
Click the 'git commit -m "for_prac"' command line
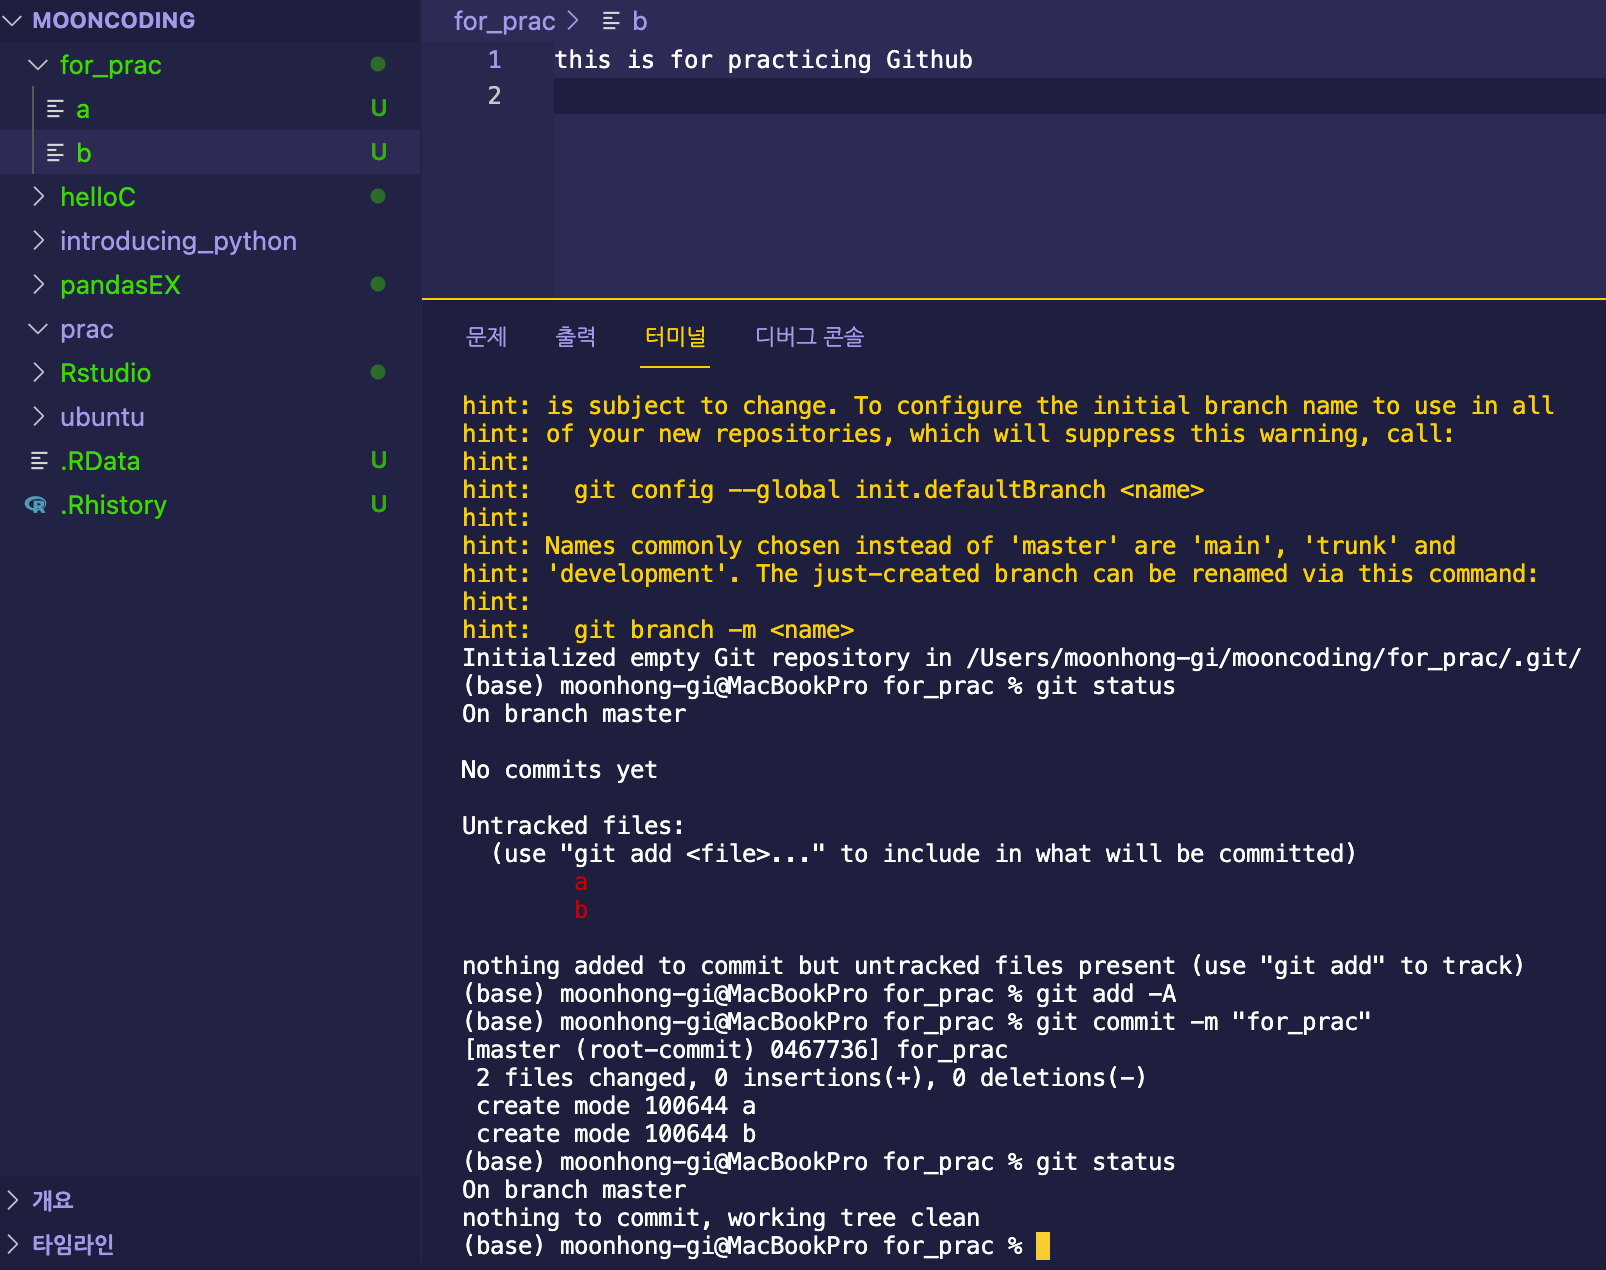1203,1022
